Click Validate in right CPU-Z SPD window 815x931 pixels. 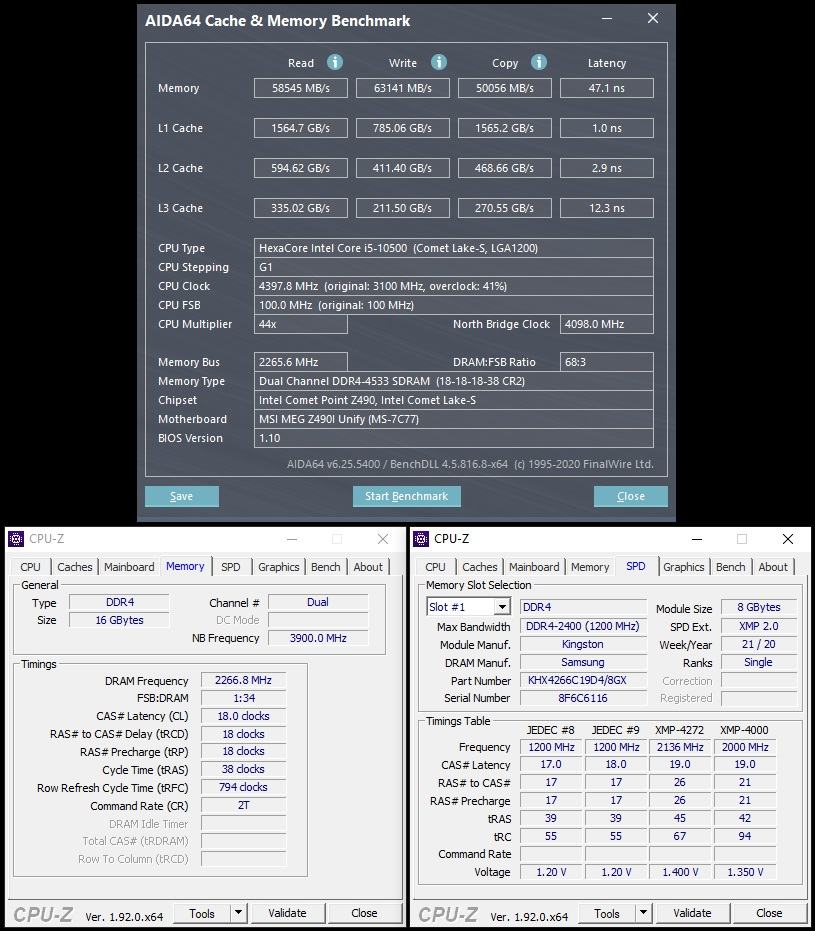click(692, 913)
